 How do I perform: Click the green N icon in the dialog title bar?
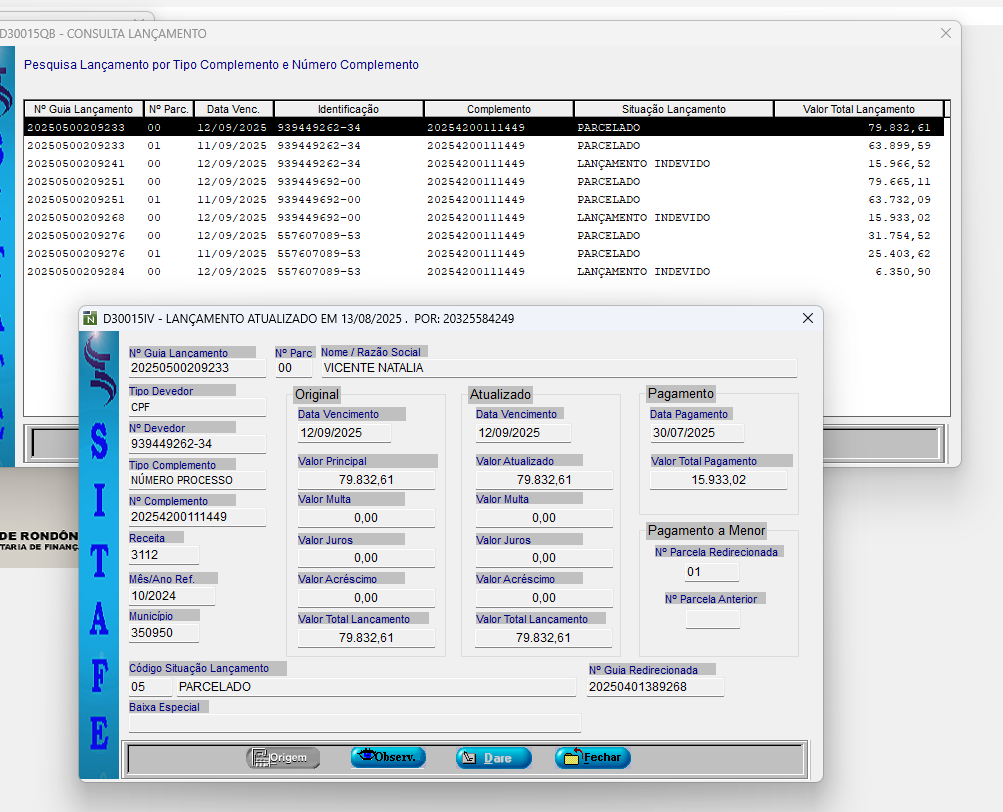pos(91,318)
